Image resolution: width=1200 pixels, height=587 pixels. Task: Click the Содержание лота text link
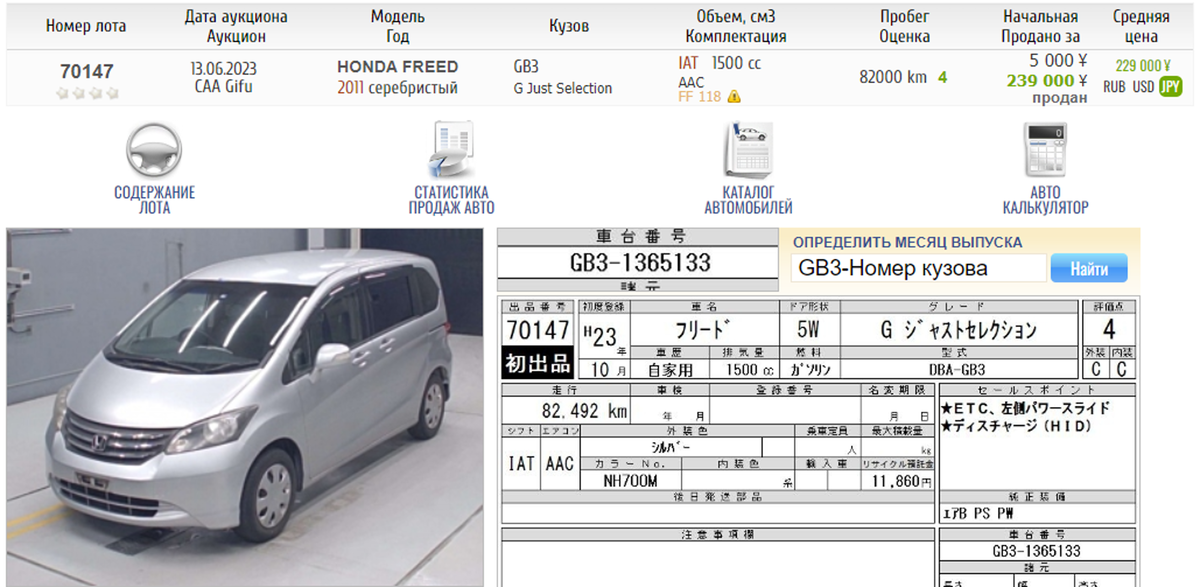pos(154,200)
